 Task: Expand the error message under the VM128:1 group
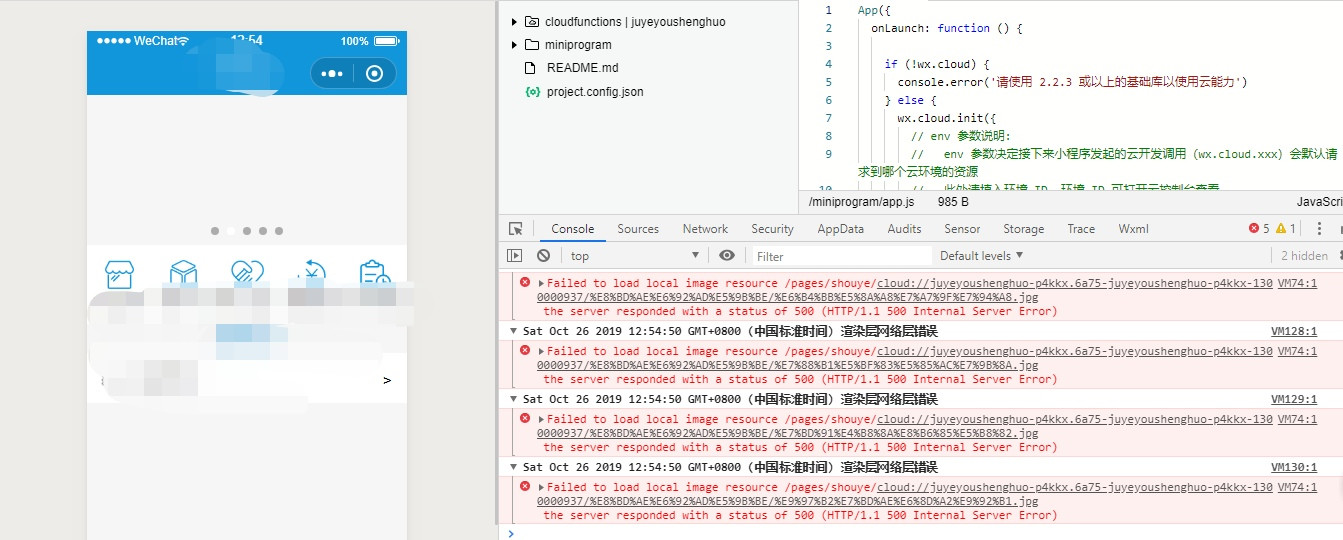pyautogui.click(x=542, y=351)
